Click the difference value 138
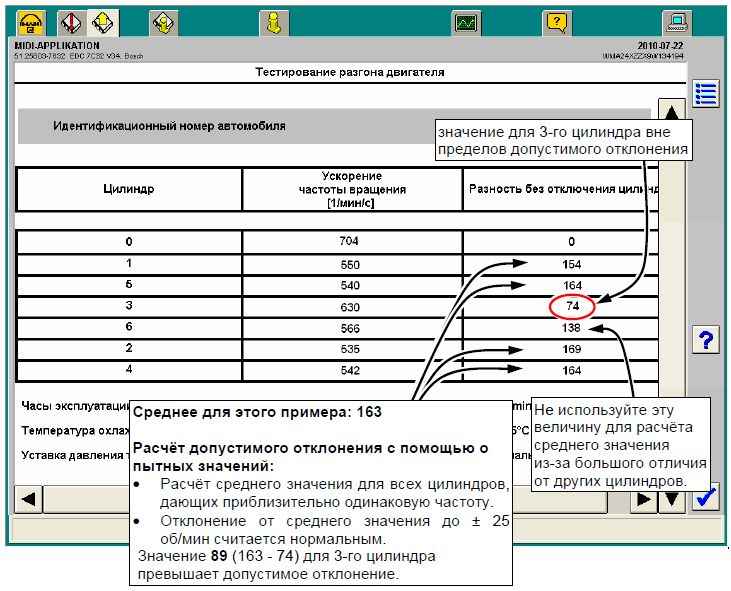 tap(572, 328)
